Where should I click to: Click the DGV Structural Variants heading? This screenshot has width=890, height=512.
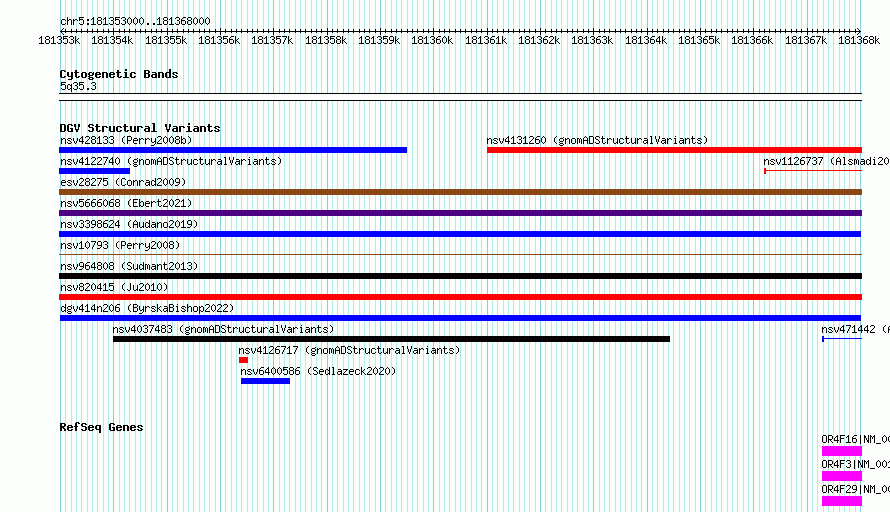pos(140,128)
